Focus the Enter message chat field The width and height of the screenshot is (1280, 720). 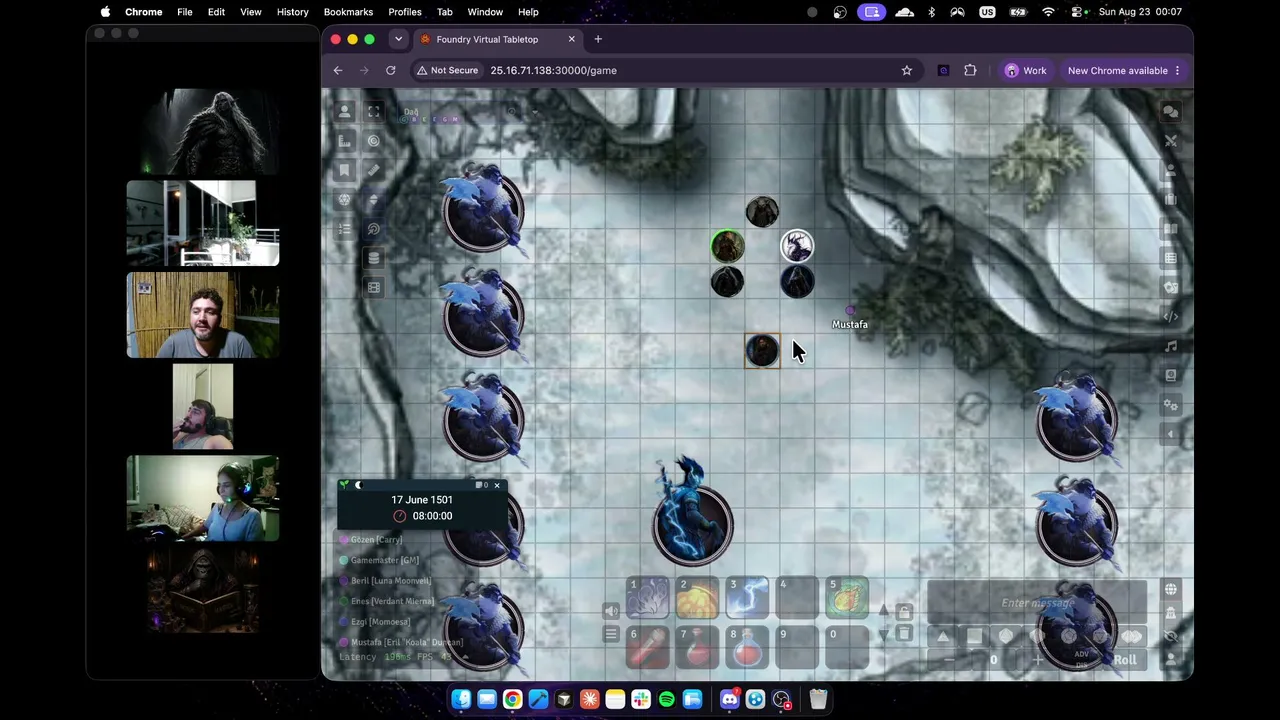(1037, 603)
